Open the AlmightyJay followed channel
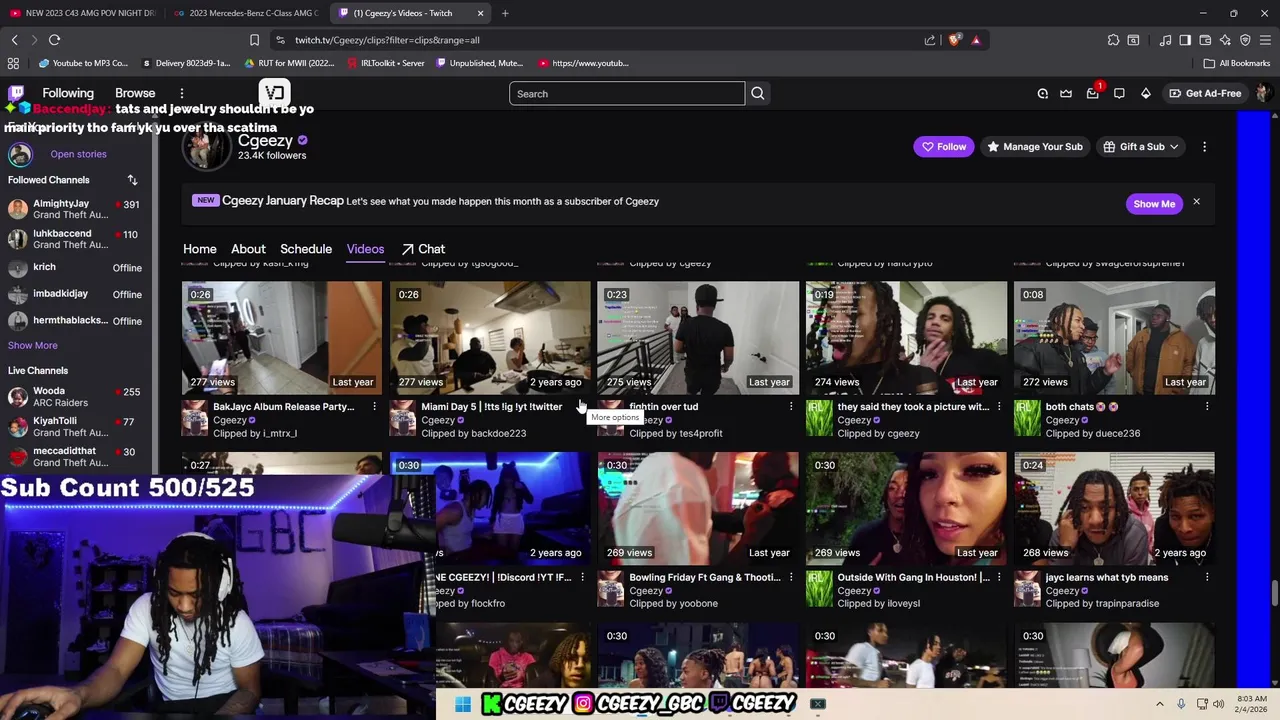 (76, 209)
